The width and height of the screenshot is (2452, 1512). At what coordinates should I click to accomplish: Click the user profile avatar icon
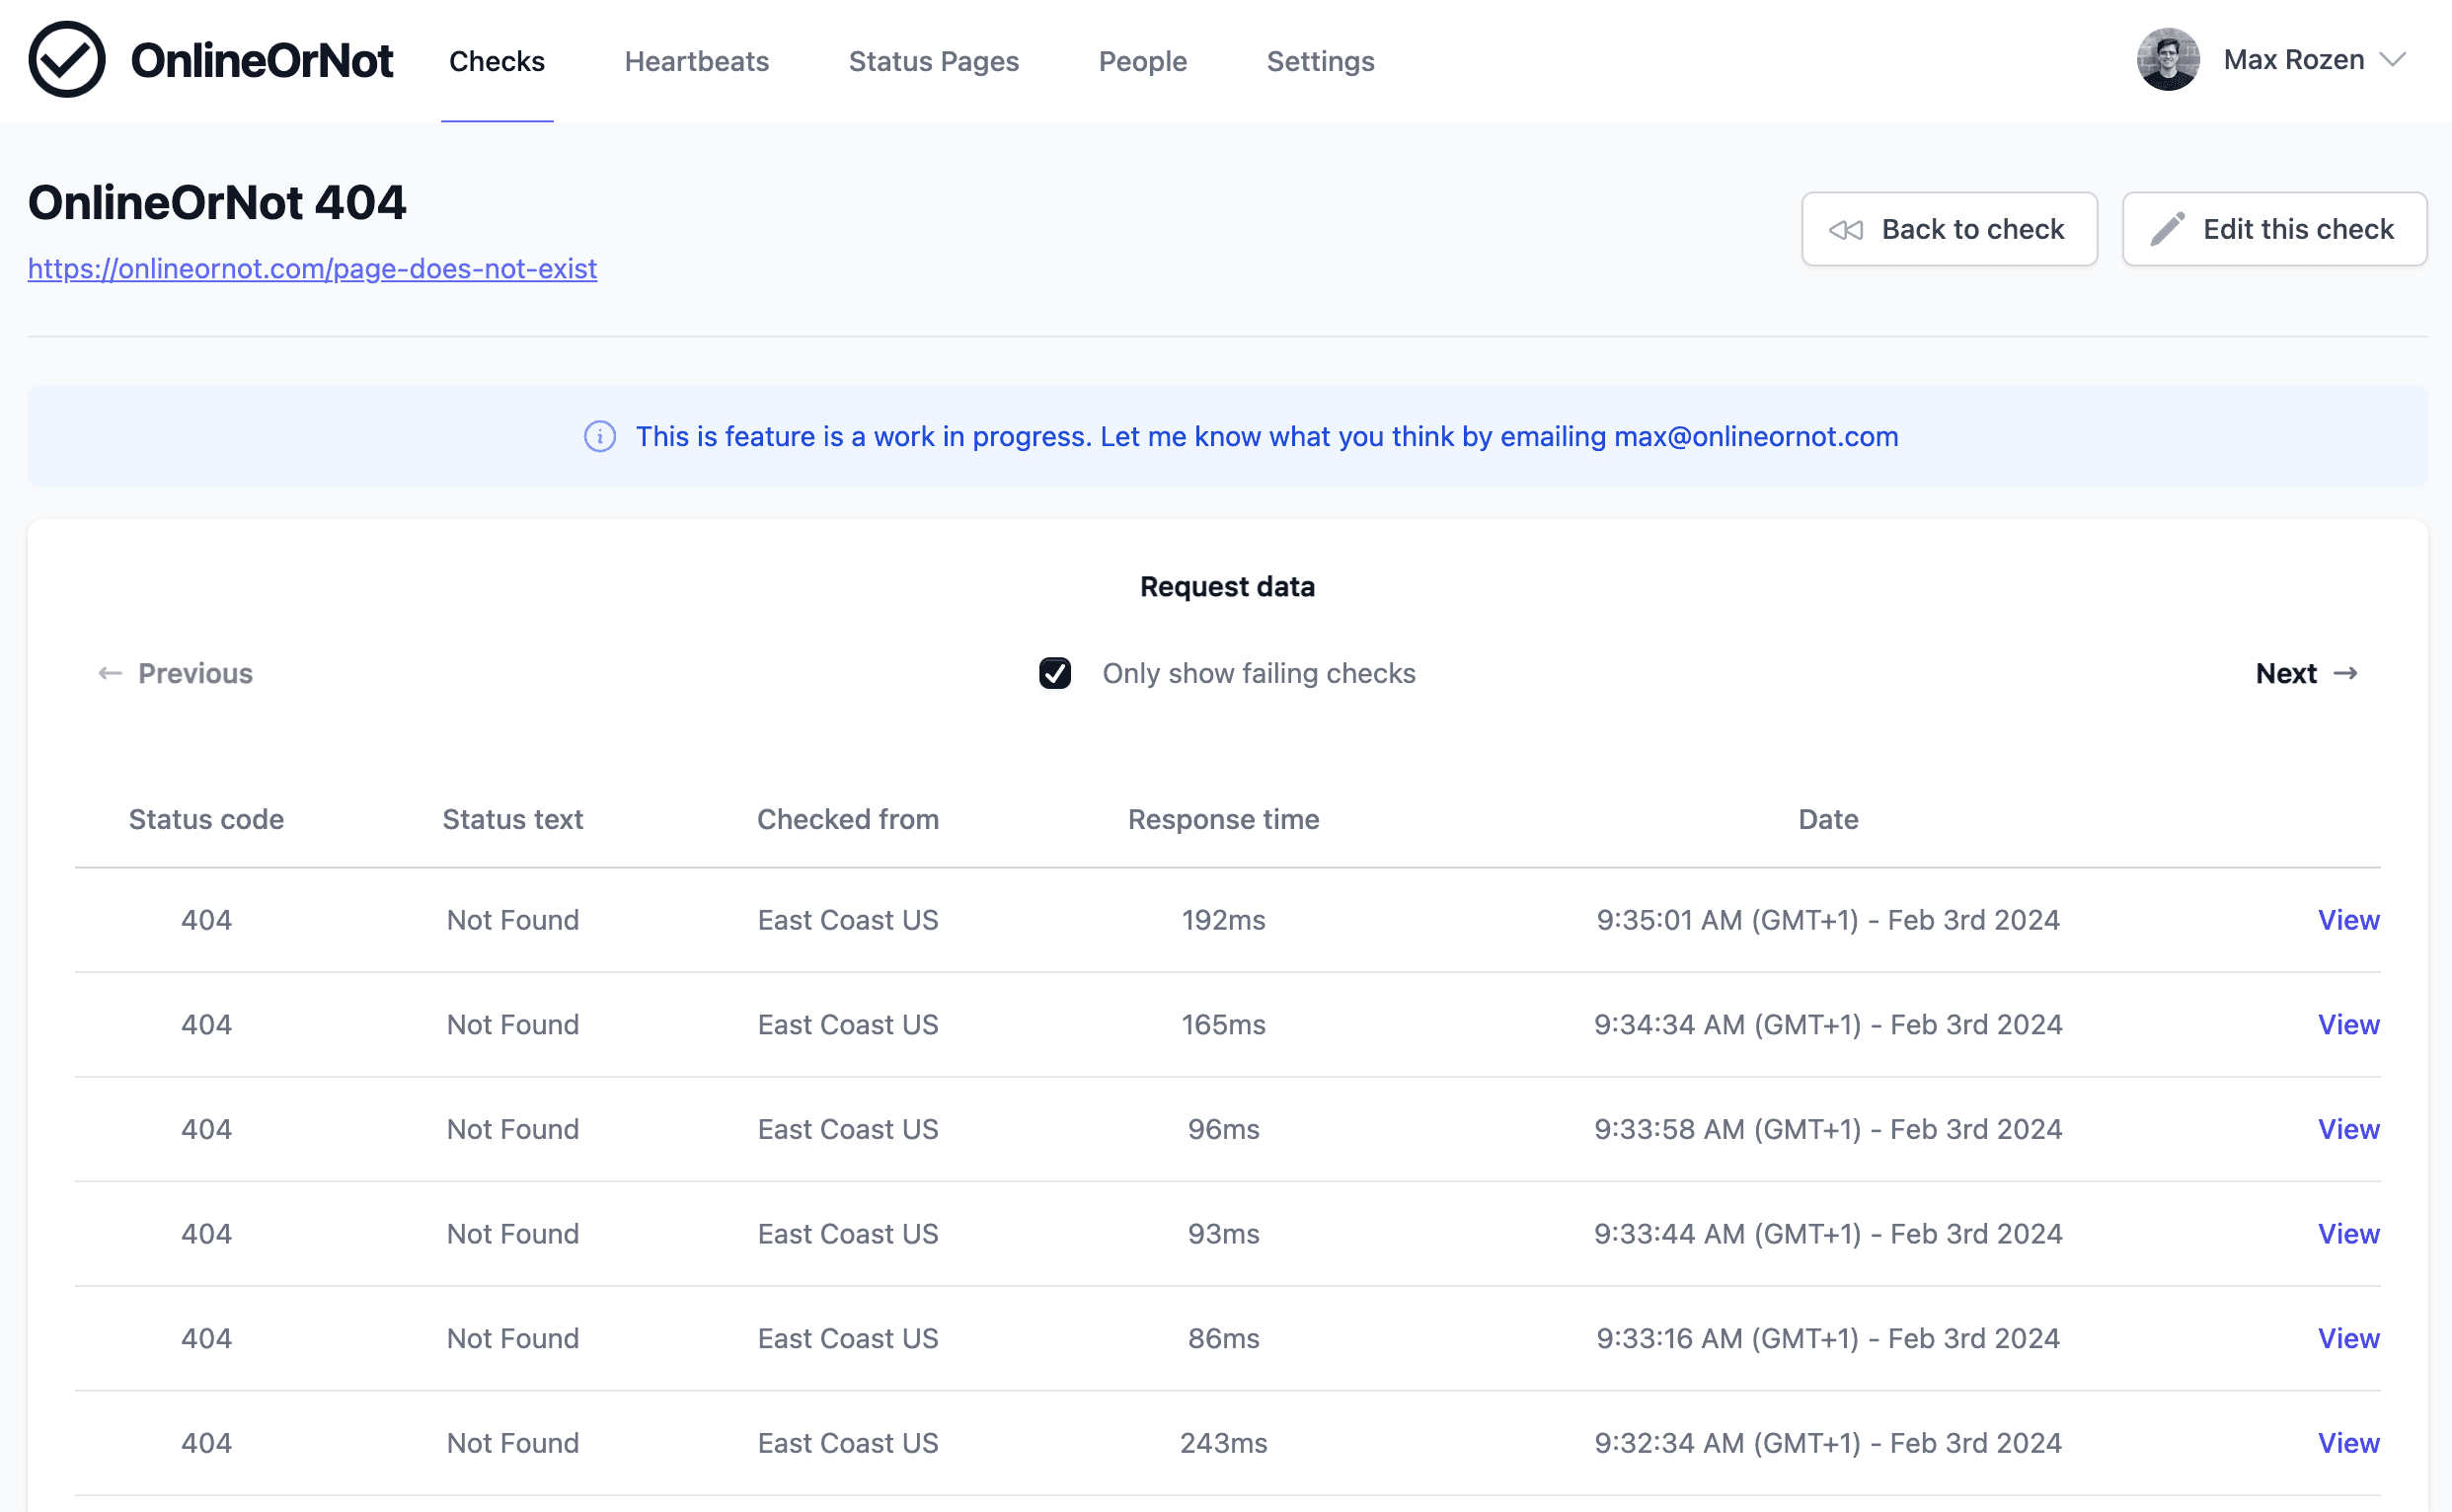pyautogui.click(x=2167, y=59)
